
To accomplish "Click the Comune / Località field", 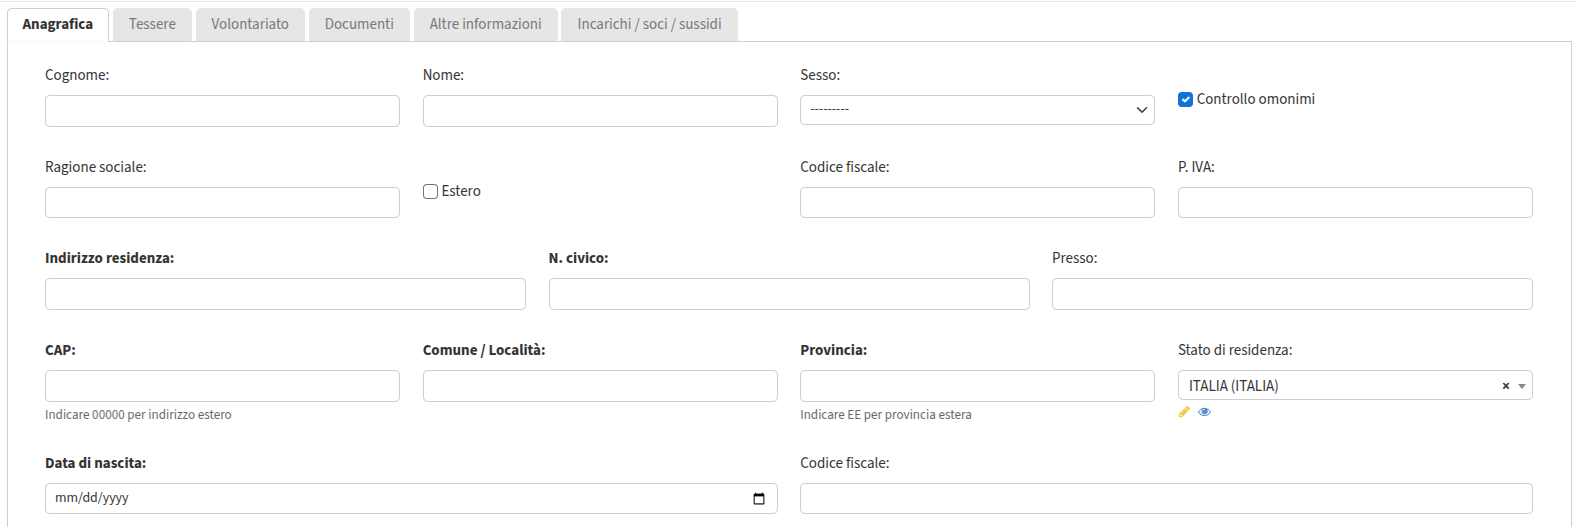I will (600, 386).
